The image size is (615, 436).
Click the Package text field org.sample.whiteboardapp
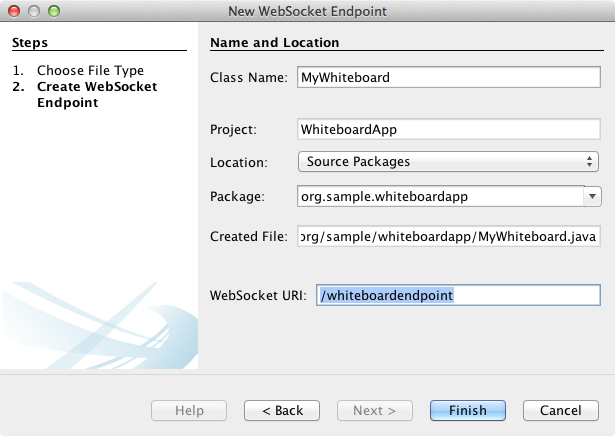(x=440, y=197)
